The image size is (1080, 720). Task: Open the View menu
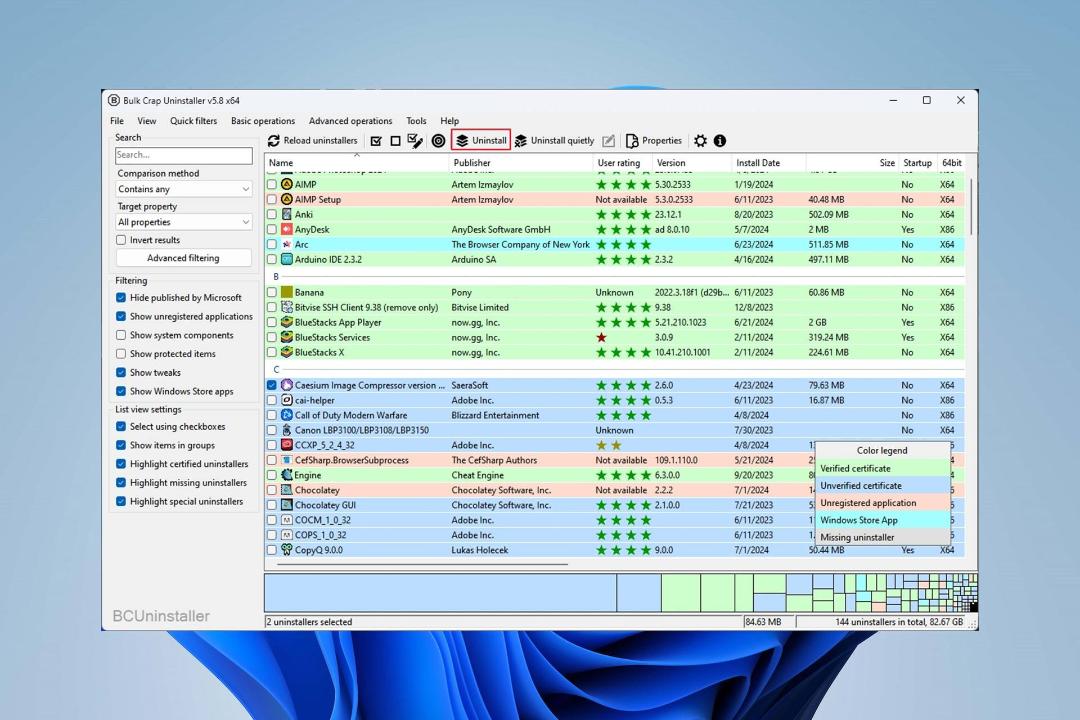click(x=147, y=121)
